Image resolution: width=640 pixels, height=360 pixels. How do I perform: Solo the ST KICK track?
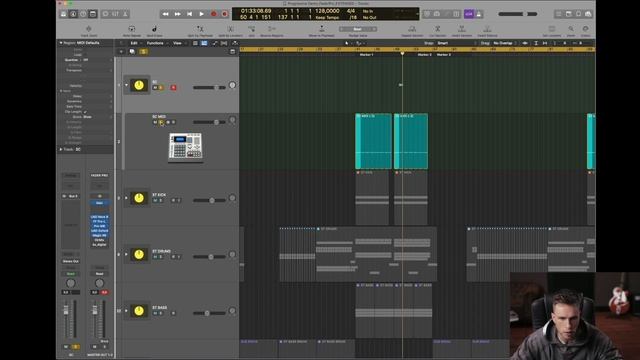pyautogui.click(x=161, y=200)
